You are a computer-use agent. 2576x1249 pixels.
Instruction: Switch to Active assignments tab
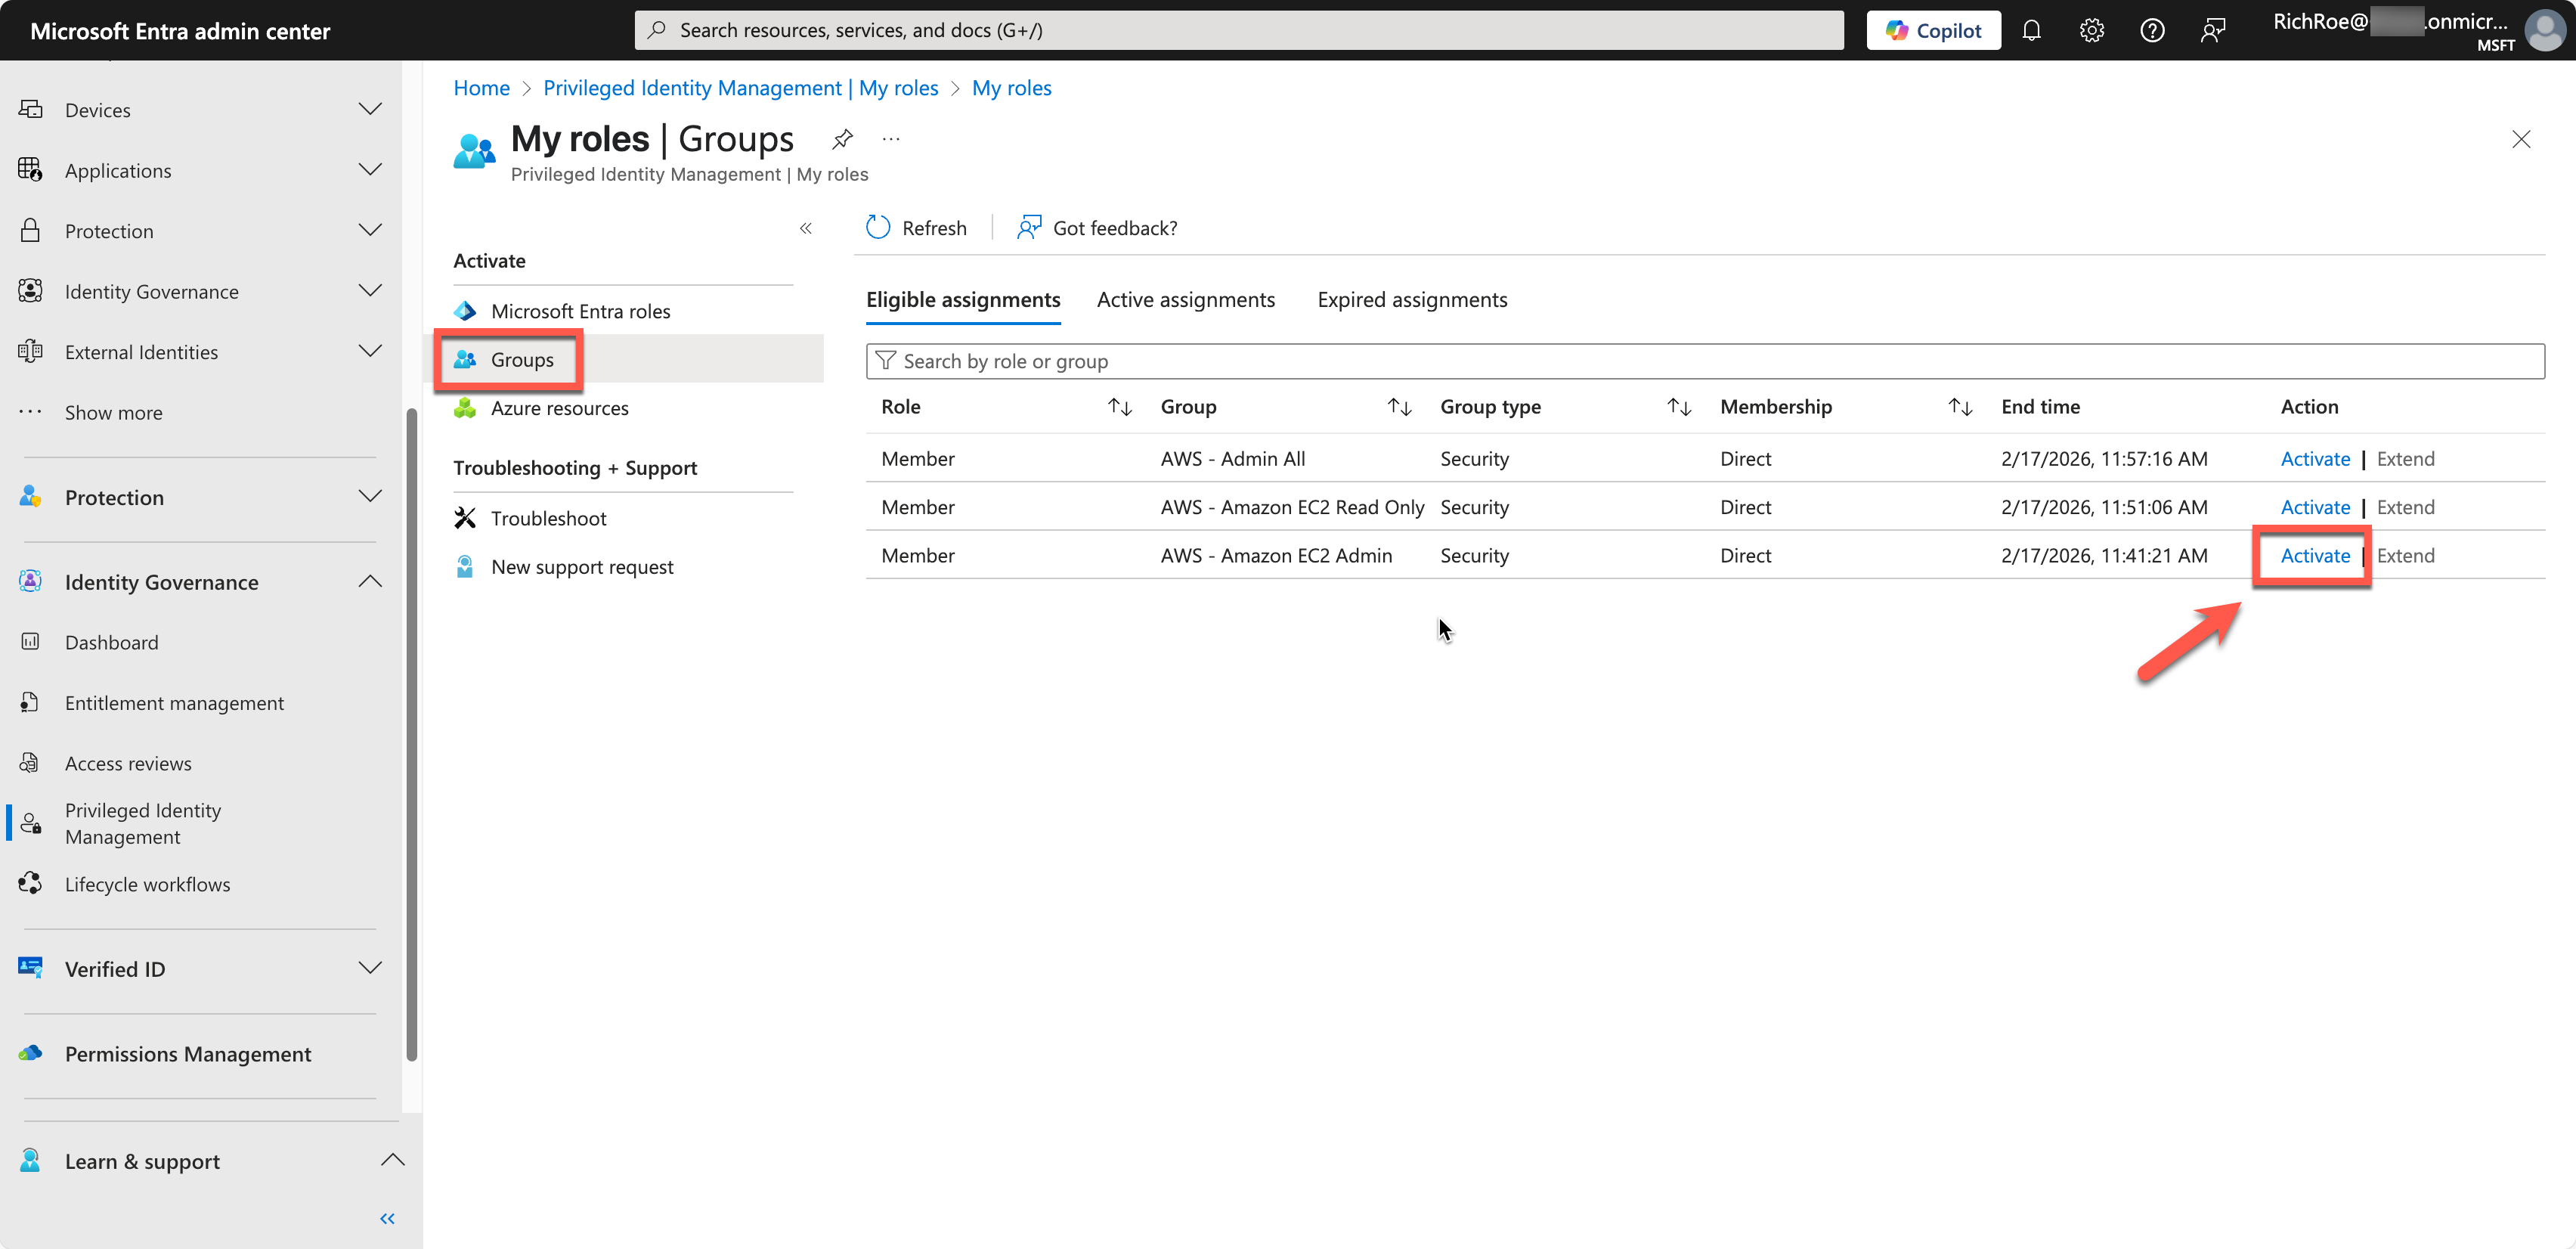point(1185,300)
